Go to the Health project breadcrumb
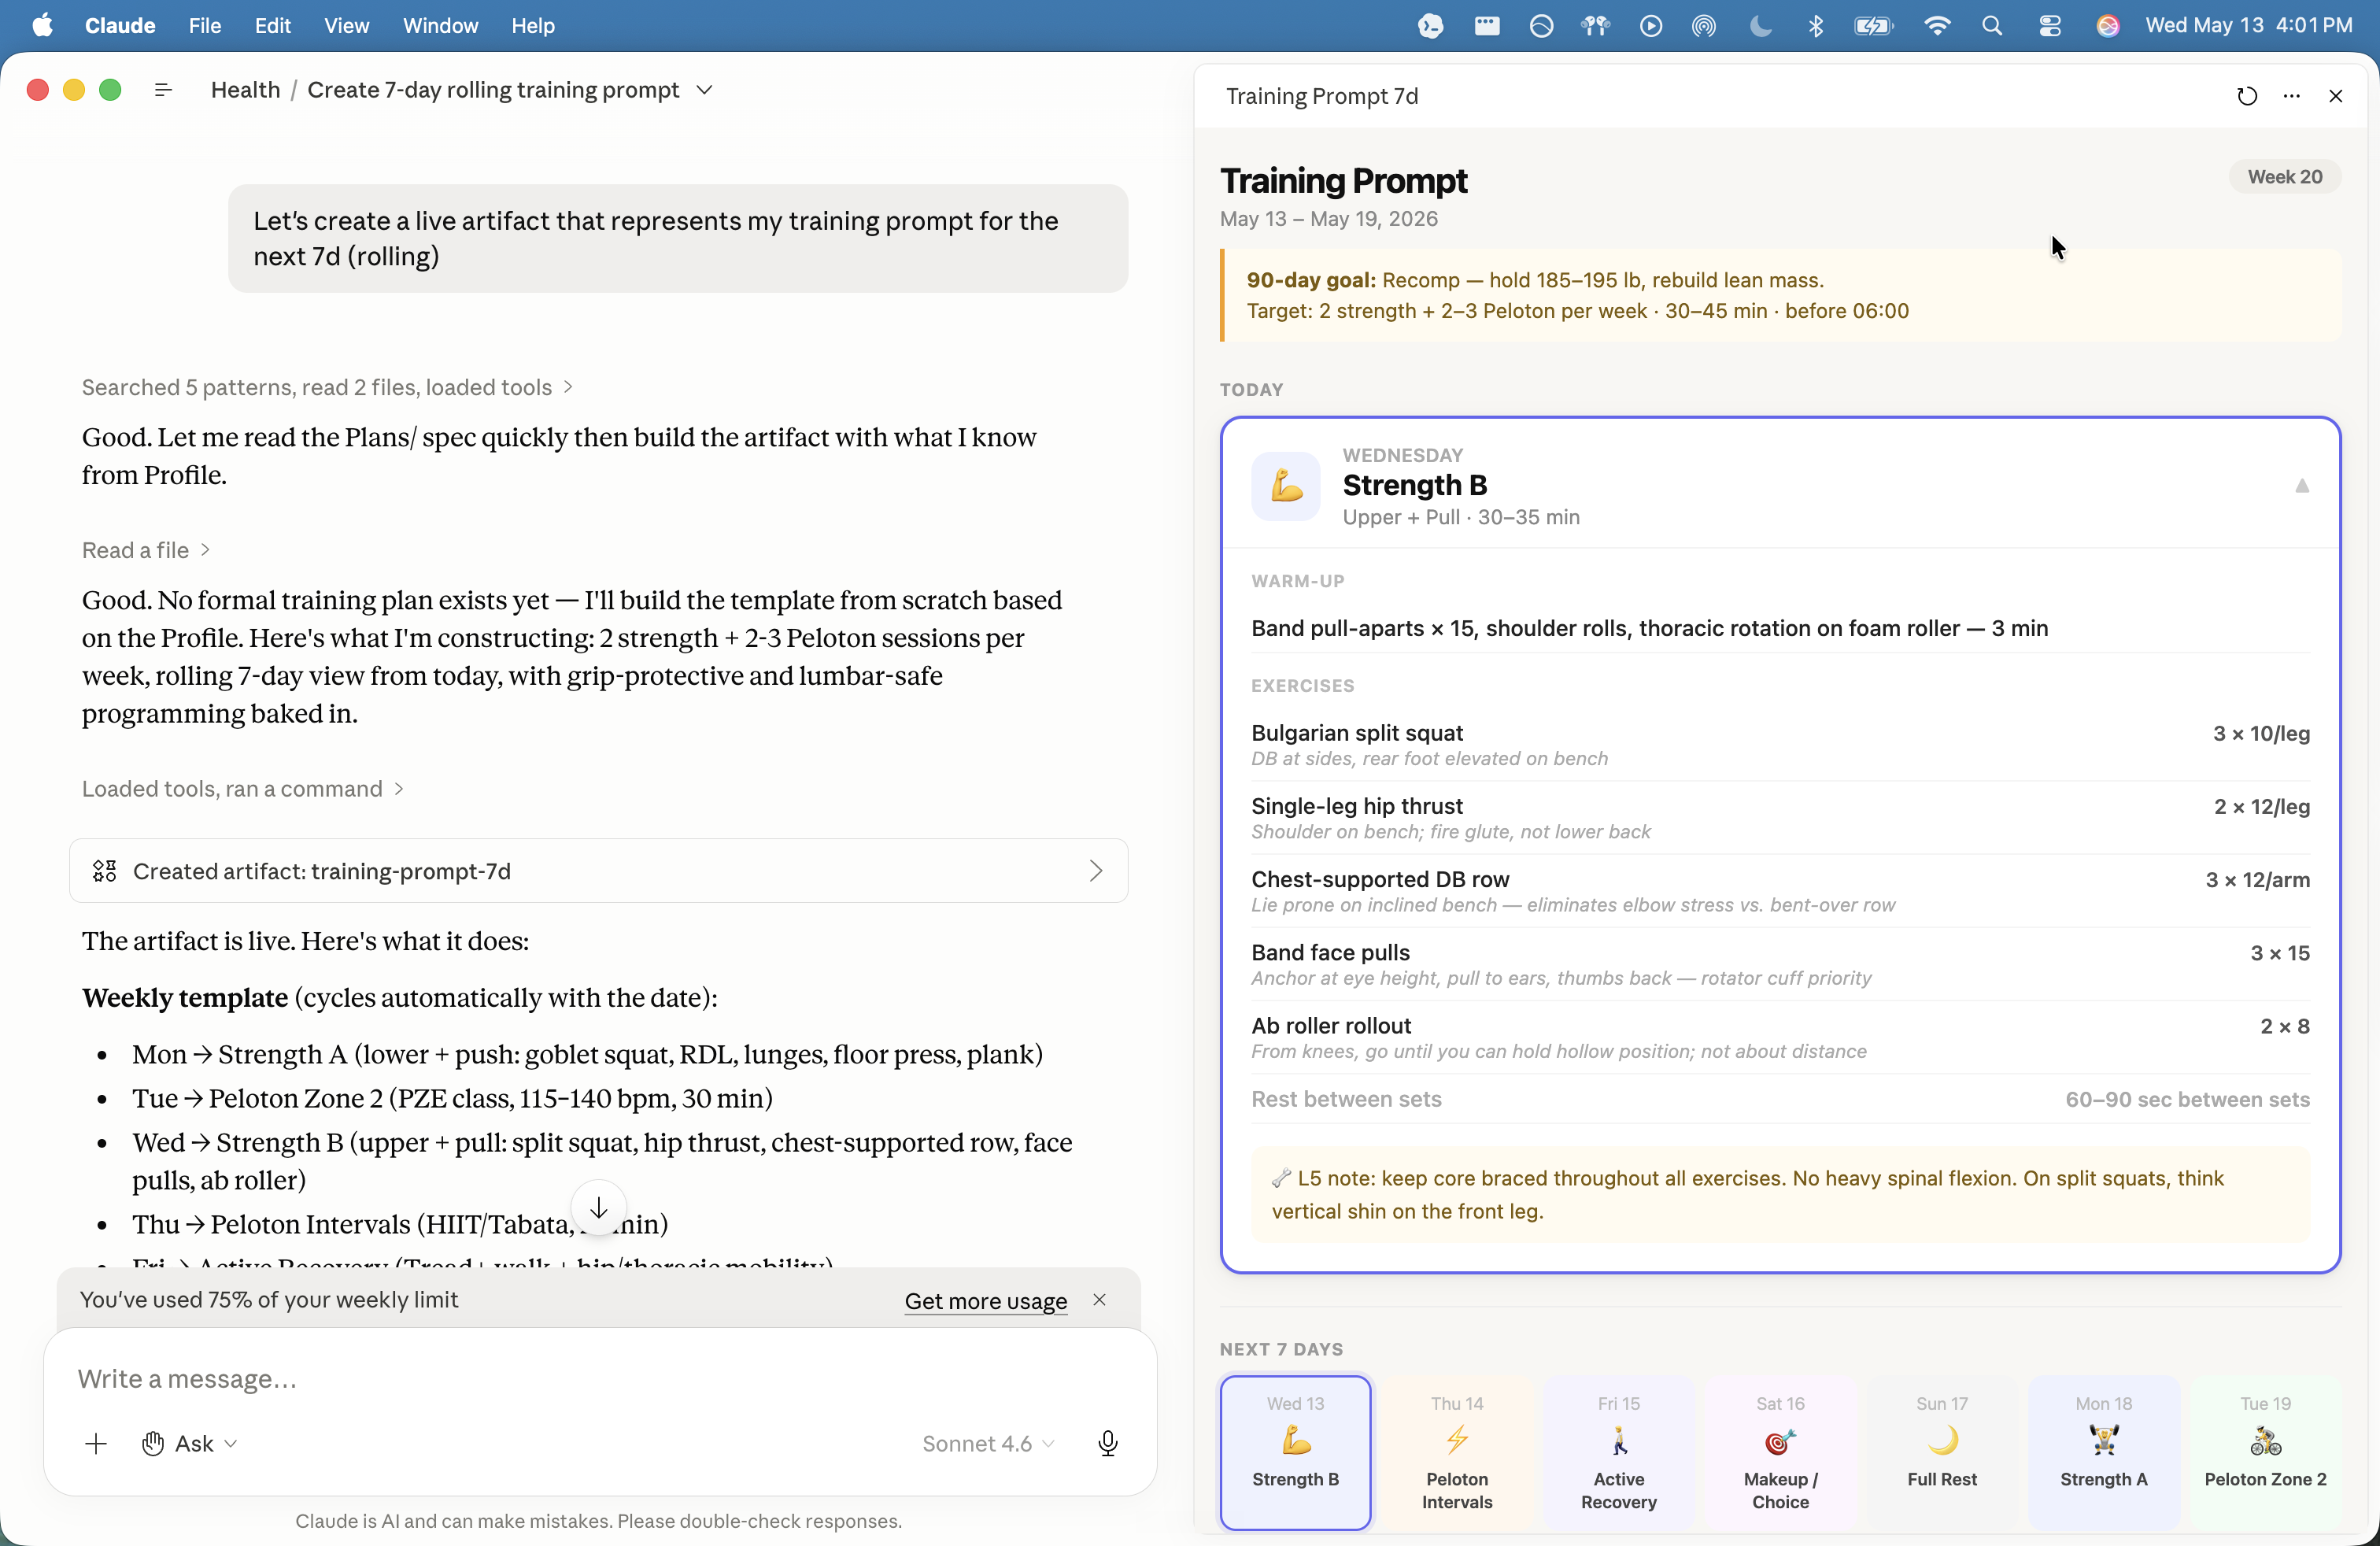 click(x=245, y=90)
